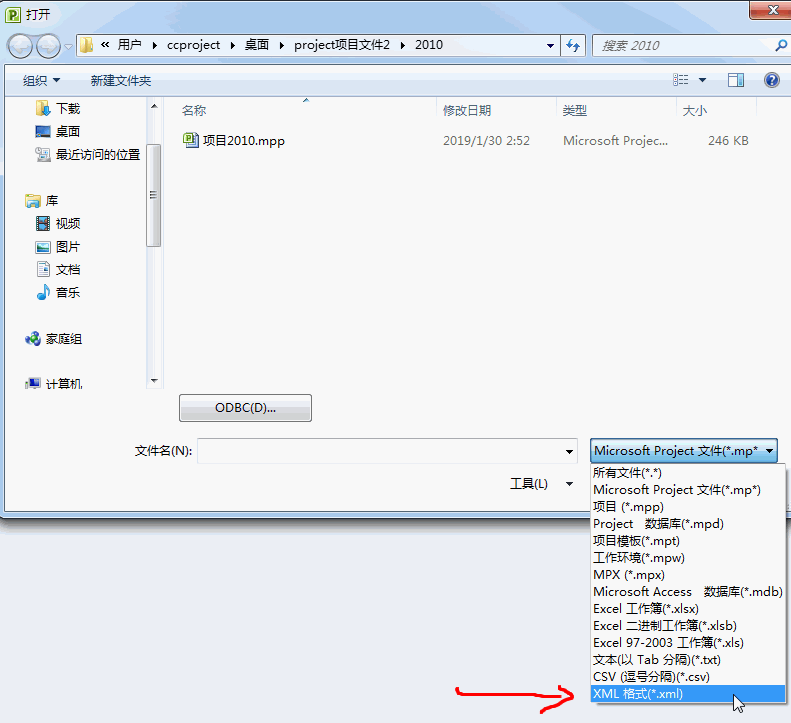This screenshot has height=723, width=791.
Task: Open the 组织 menu
Action: [41, 80]
